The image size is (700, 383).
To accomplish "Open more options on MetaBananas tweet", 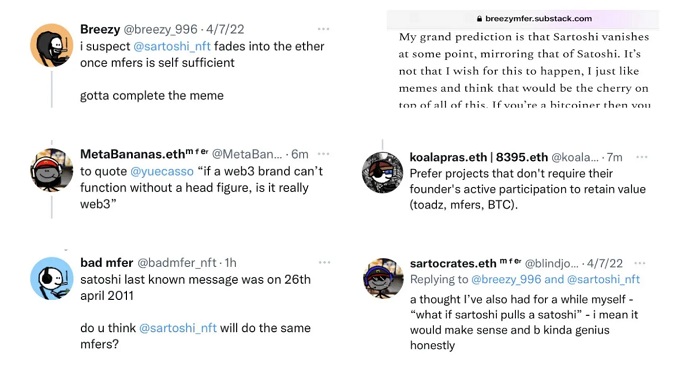I will click(323, 154).
